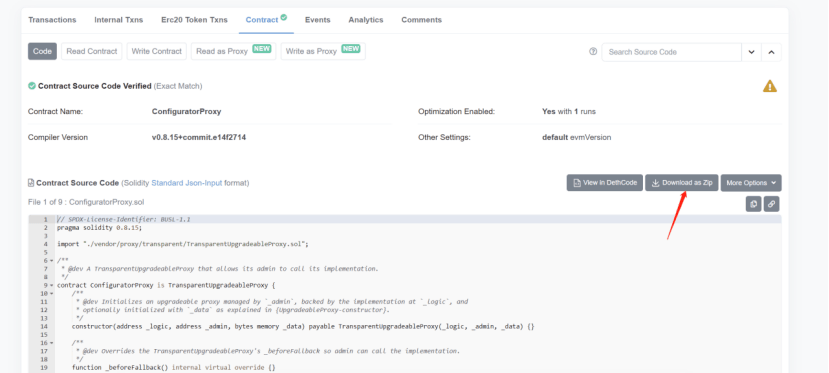Click 'Contract Source Code Verified' heading
The width and height of the screenshot is (829, 373).
tap(95, 86)
